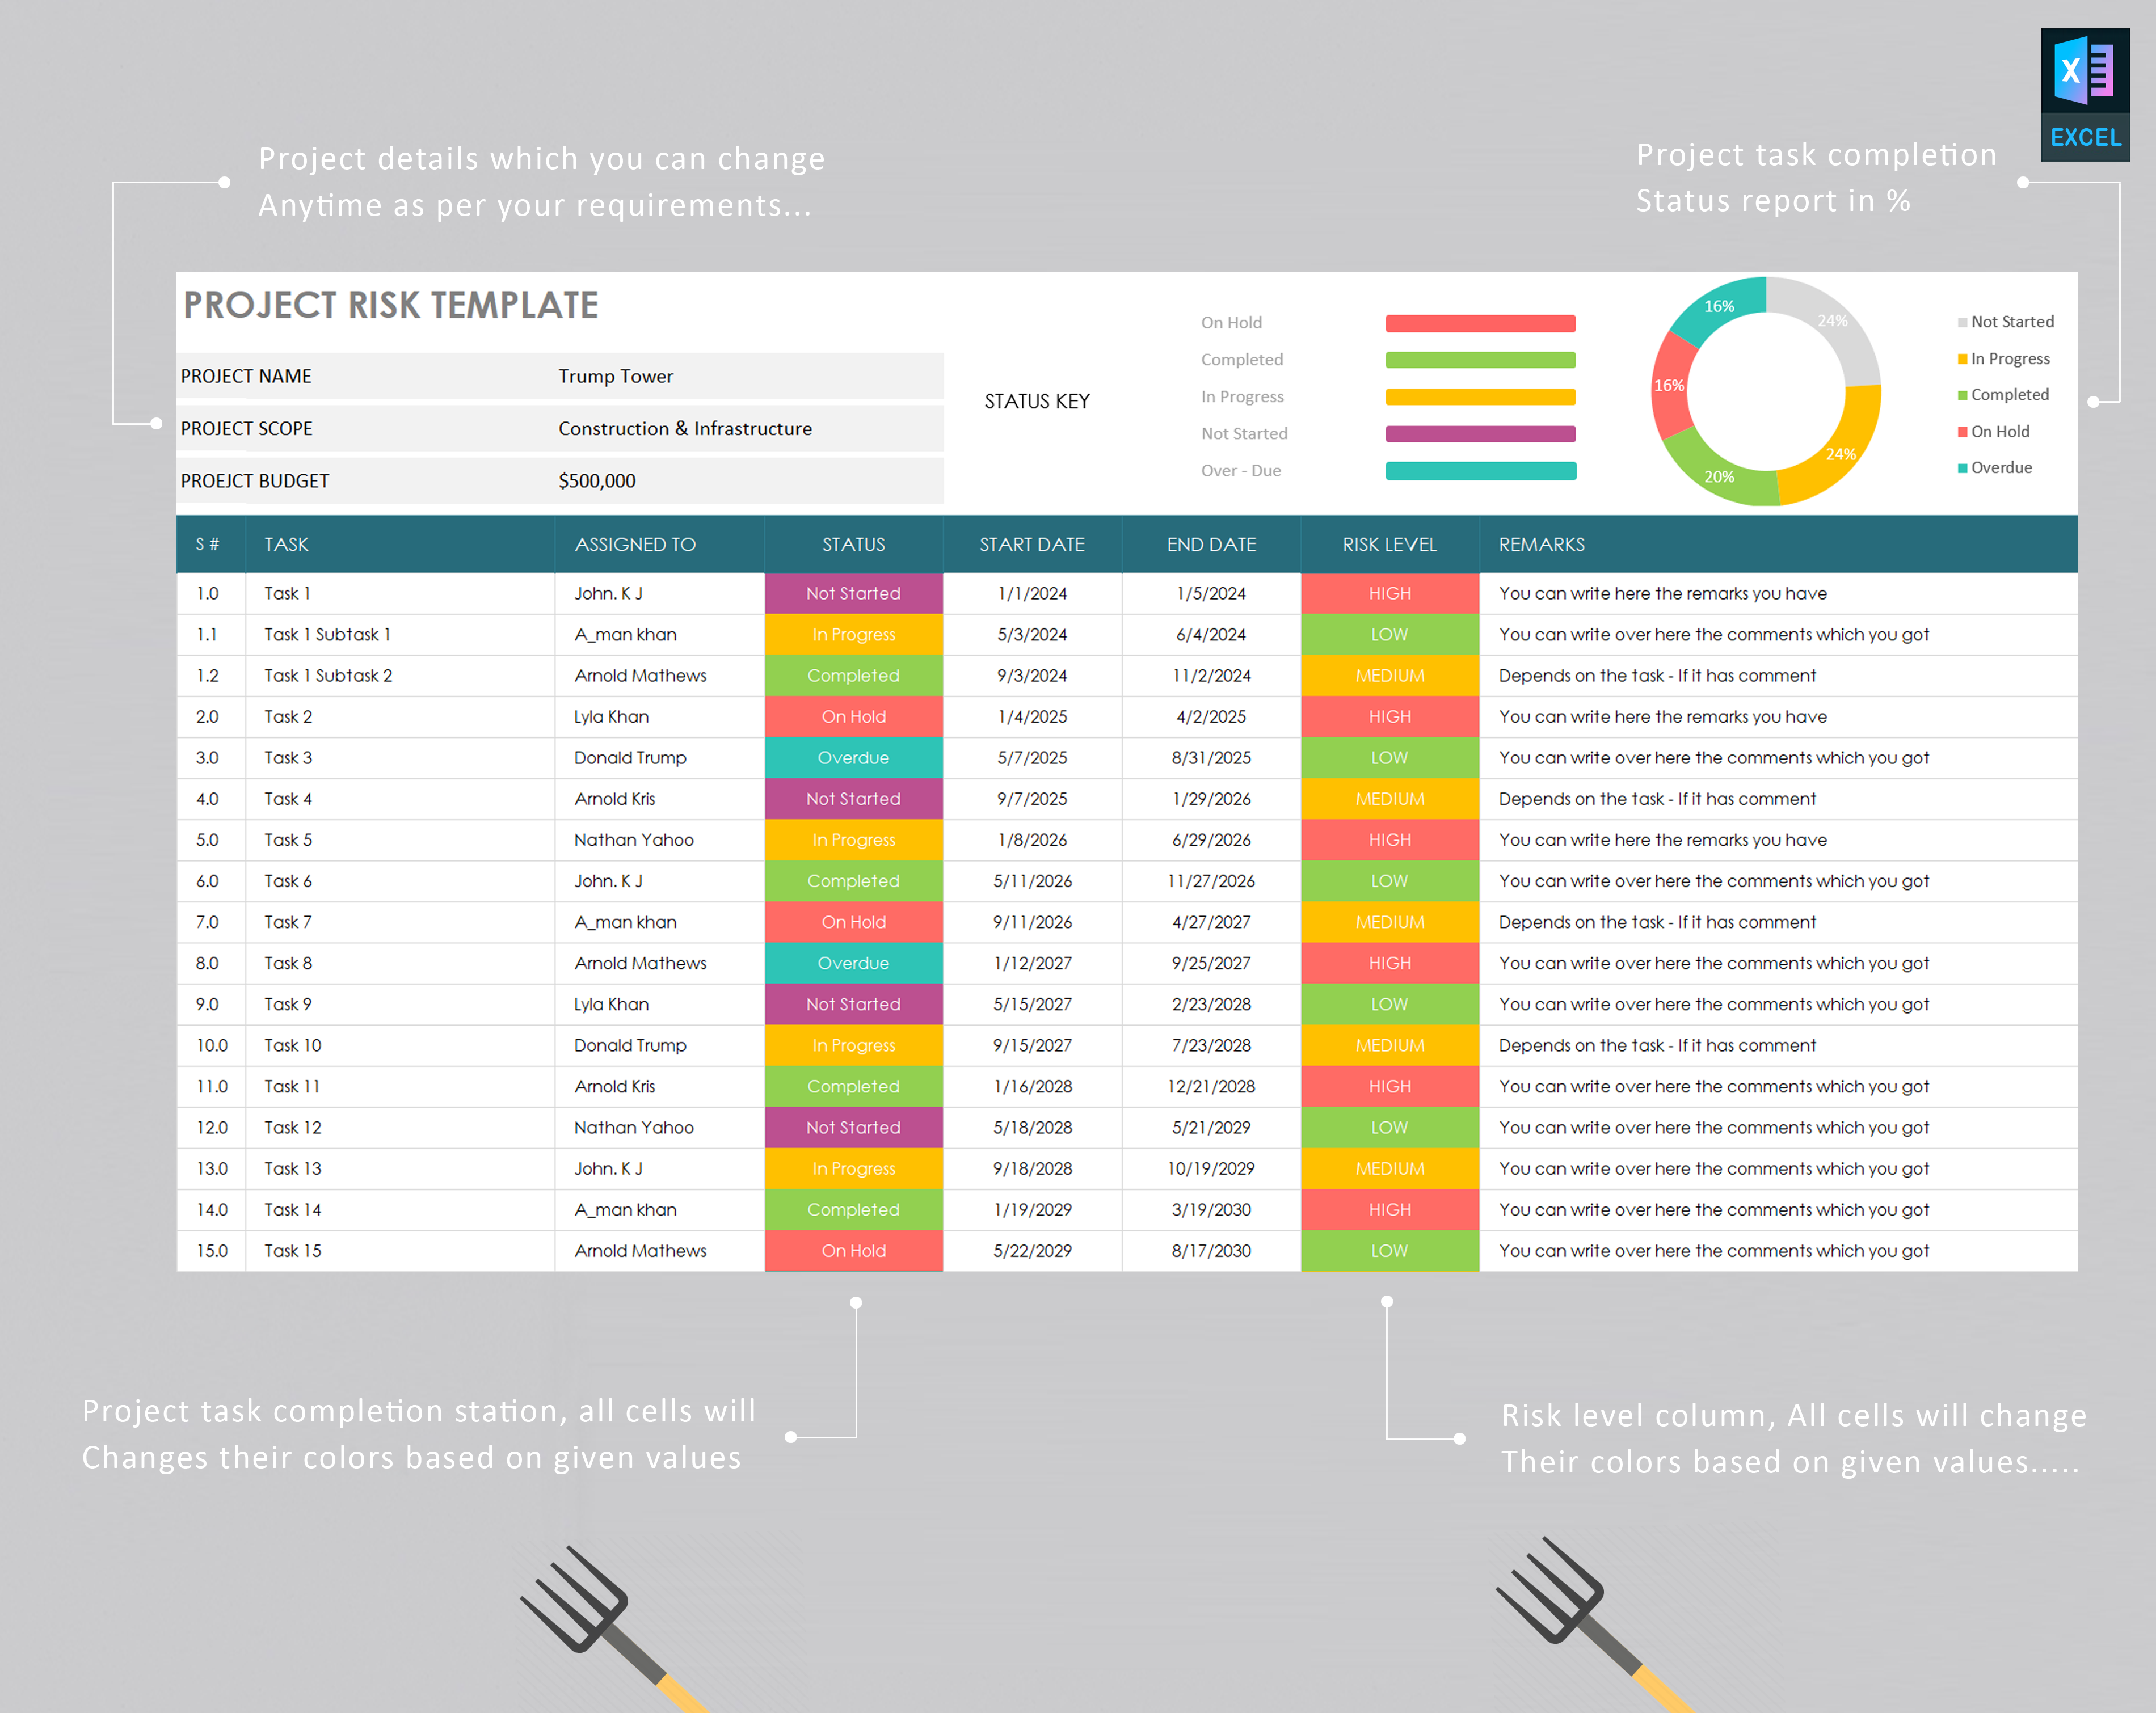The image size is (2156, 1713).
Task: Select the STATUS column header
Action: [853, 544]
